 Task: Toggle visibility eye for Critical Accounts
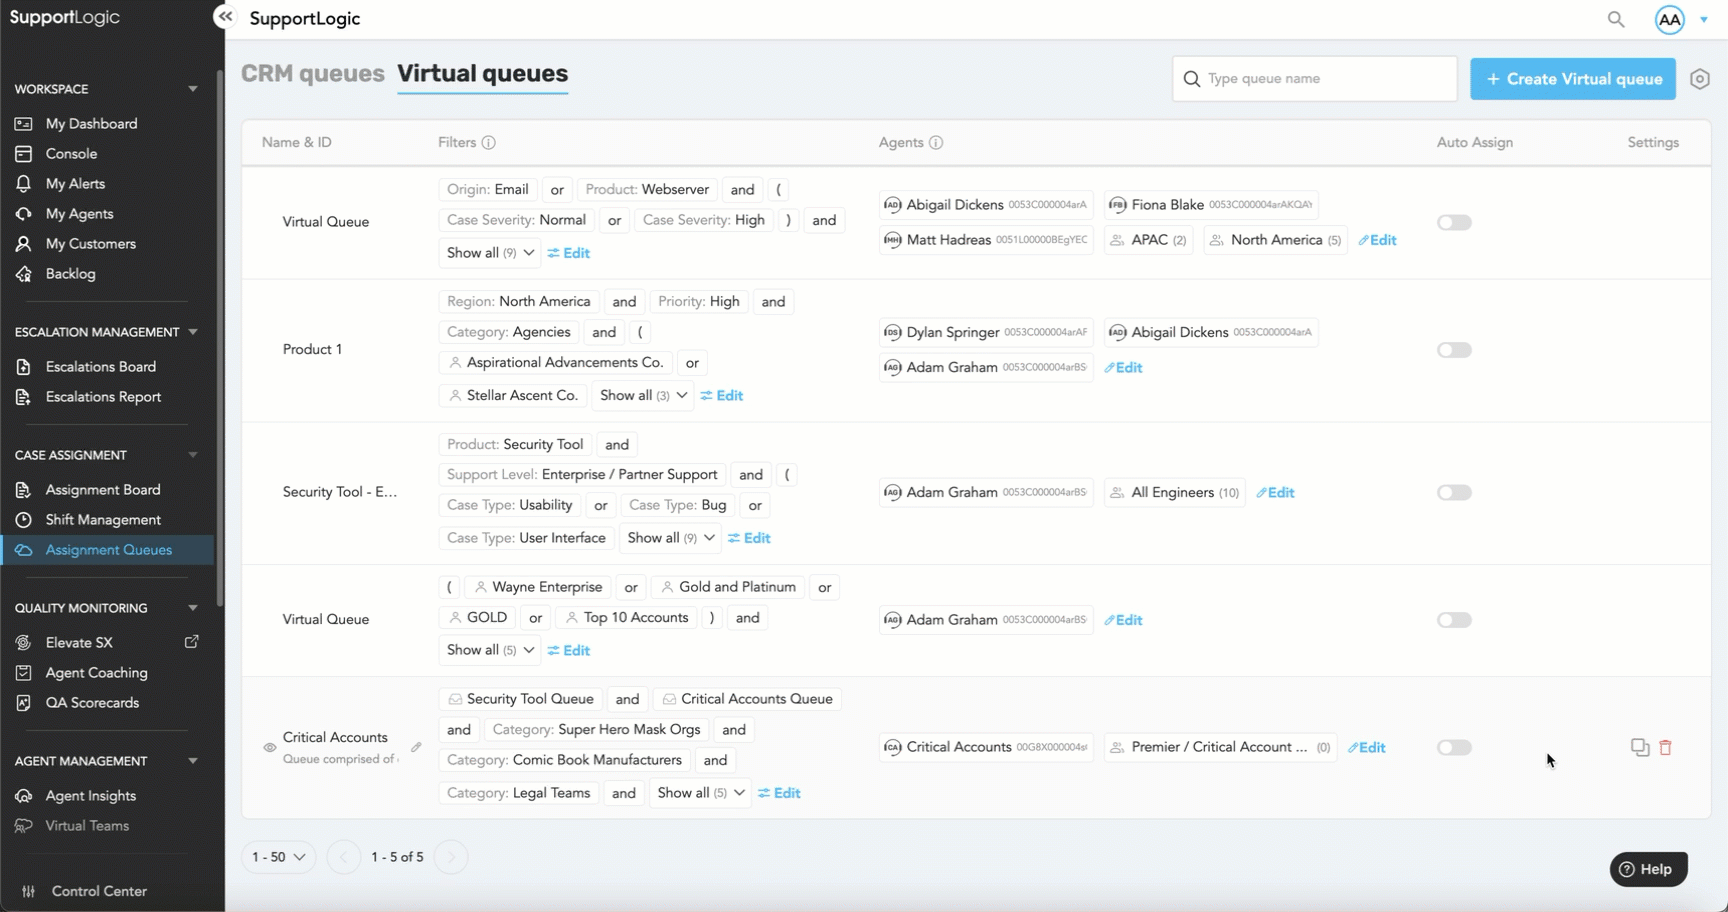[270, 748]
